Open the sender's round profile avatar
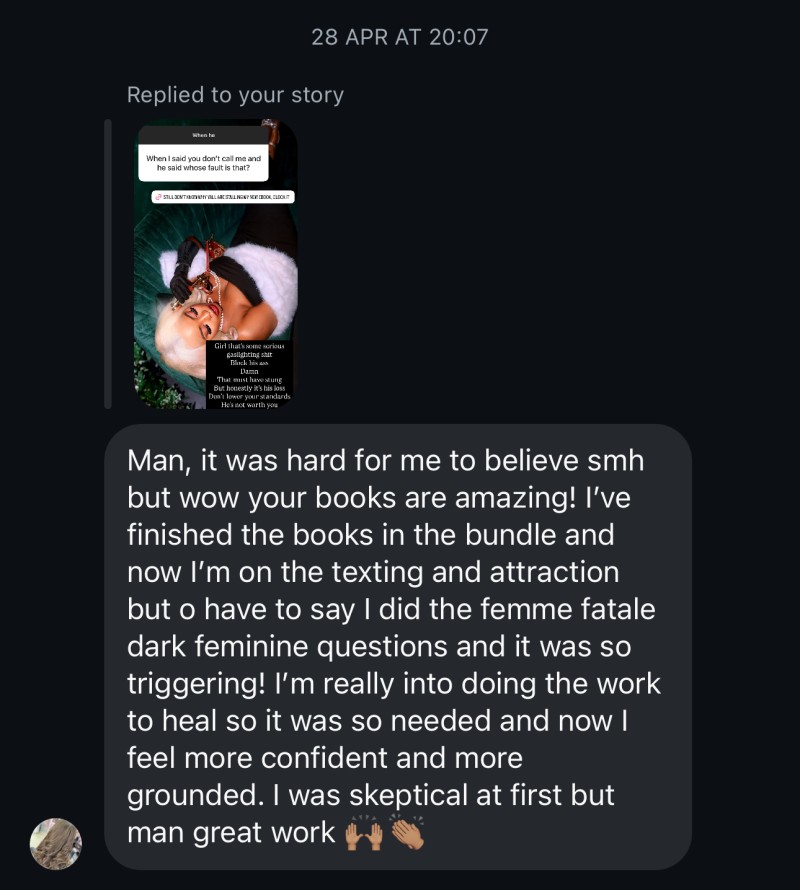 [56, 843]
